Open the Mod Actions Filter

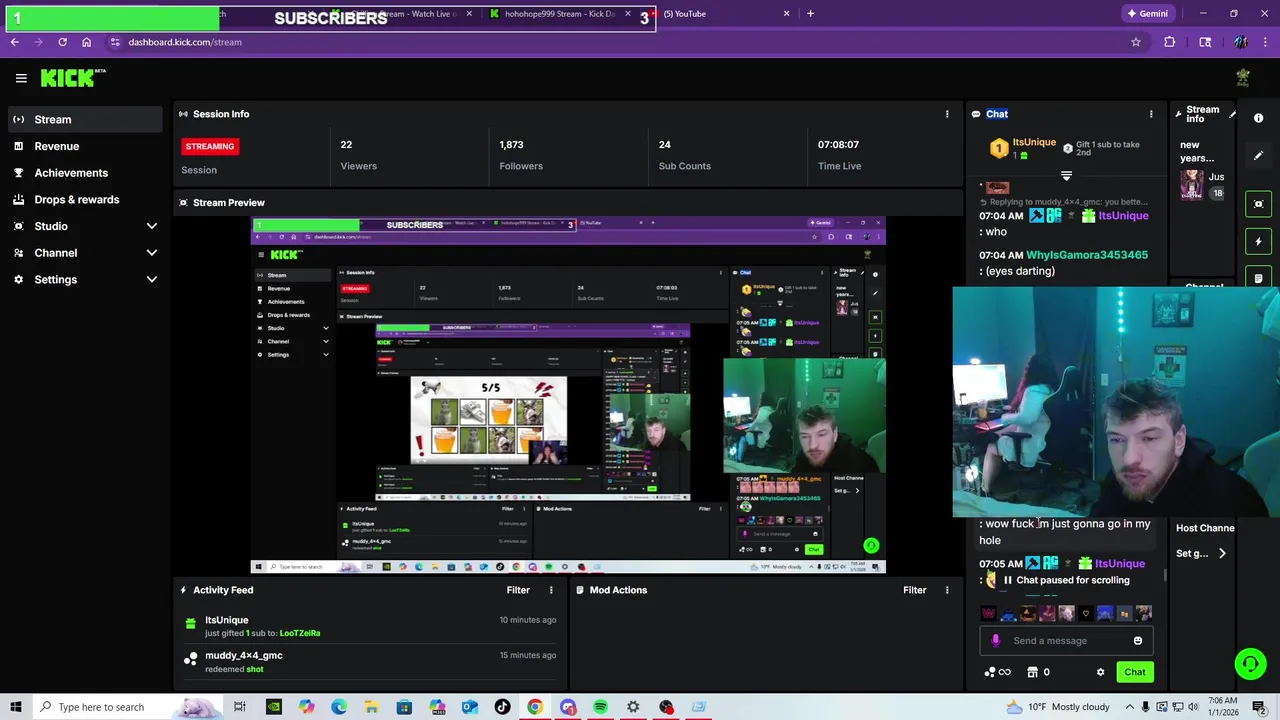(x=915, y=590)
